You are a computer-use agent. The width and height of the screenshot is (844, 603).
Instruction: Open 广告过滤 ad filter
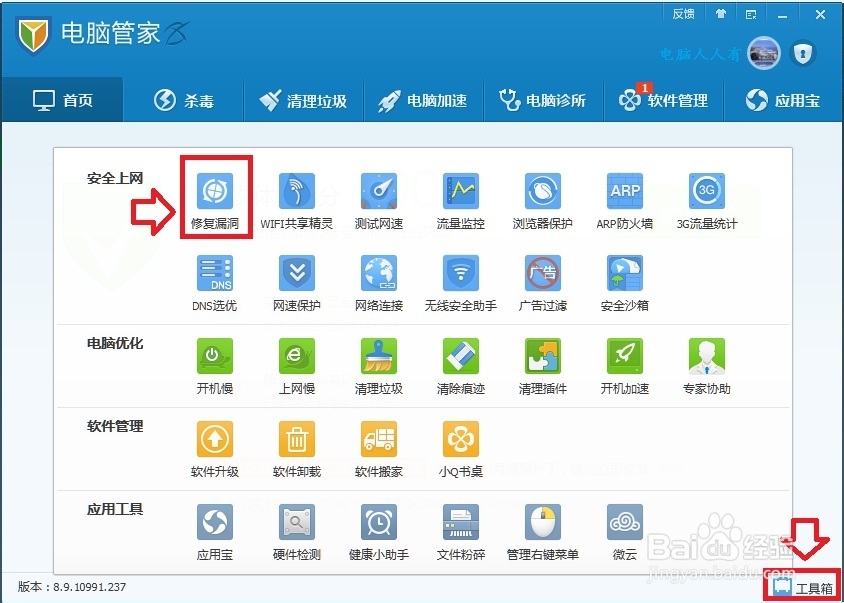tap(543, 283)
